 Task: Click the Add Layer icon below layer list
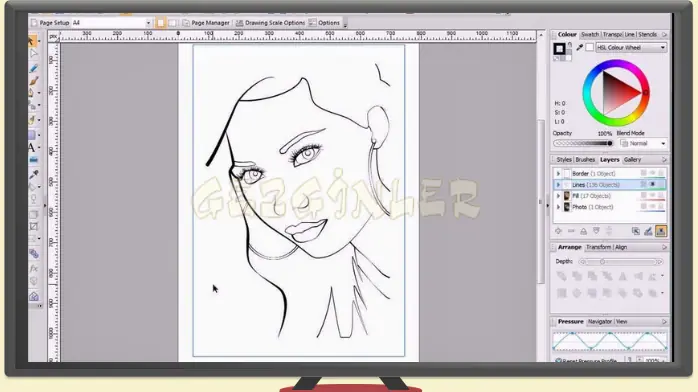click(x=558, y=231)
